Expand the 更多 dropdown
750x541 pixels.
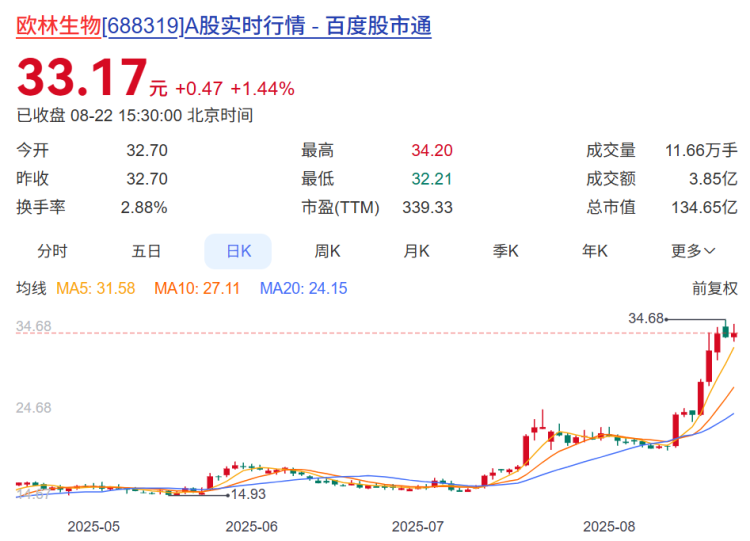[x=693, y=251]
